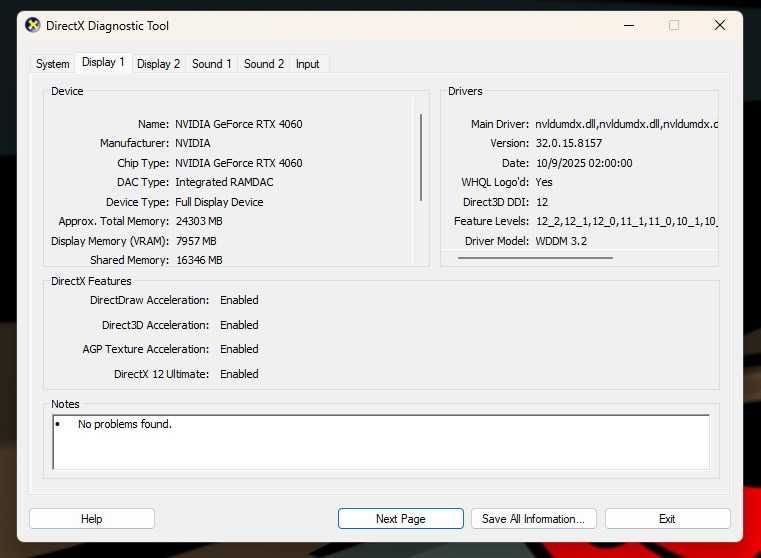761x558 pixels.
Task: Select the Display 1 tab
Action: click(x=103, y=63)
